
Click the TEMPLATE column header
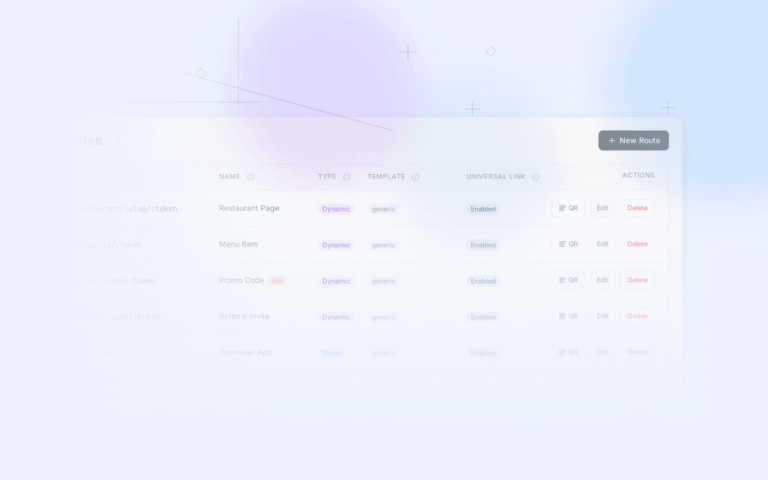point(386,177)
